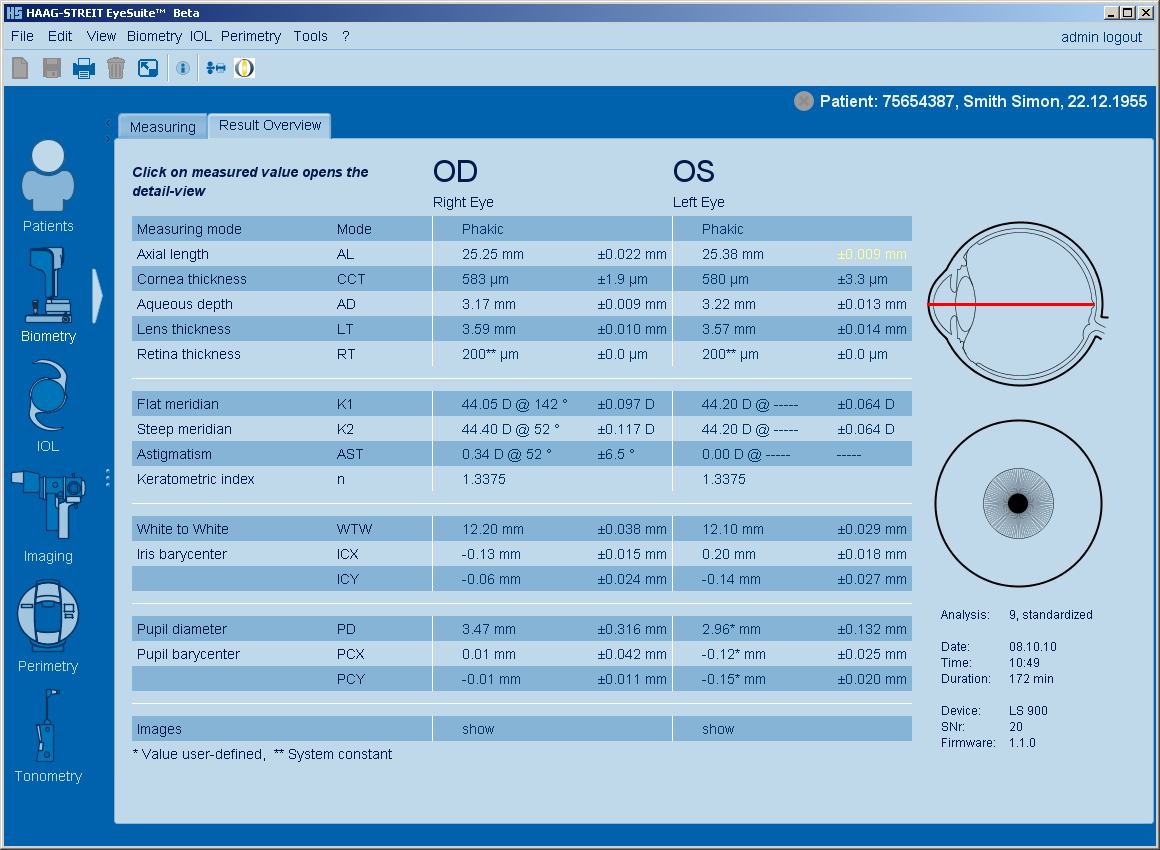Image resolution: width=1160 pixels, height=850 pixels.
Task: Click the fullscreen toggle icon in the toolbar
Action: tap(147, 68)
